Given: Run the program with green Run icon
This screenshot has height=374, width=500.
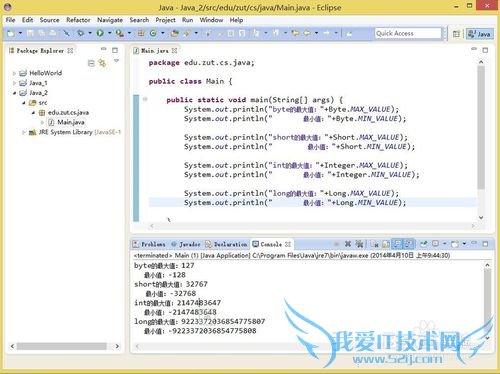Looking at the screenshot, I should coord(100,33).
